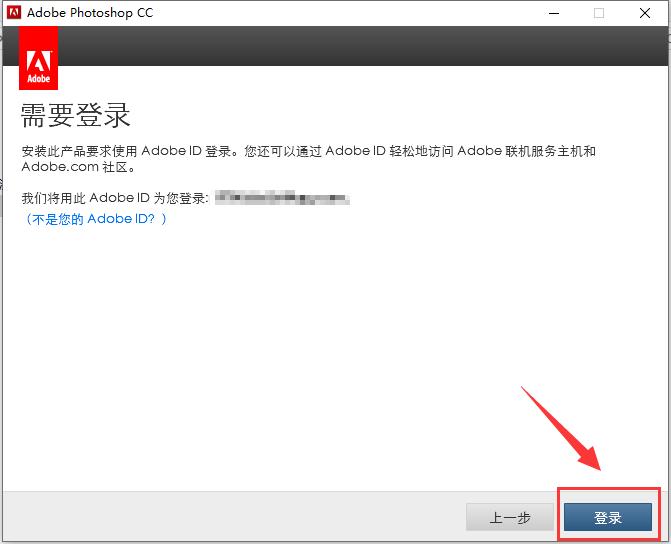
Task: Go back with the 上一步 button
Action: [510, 517]
